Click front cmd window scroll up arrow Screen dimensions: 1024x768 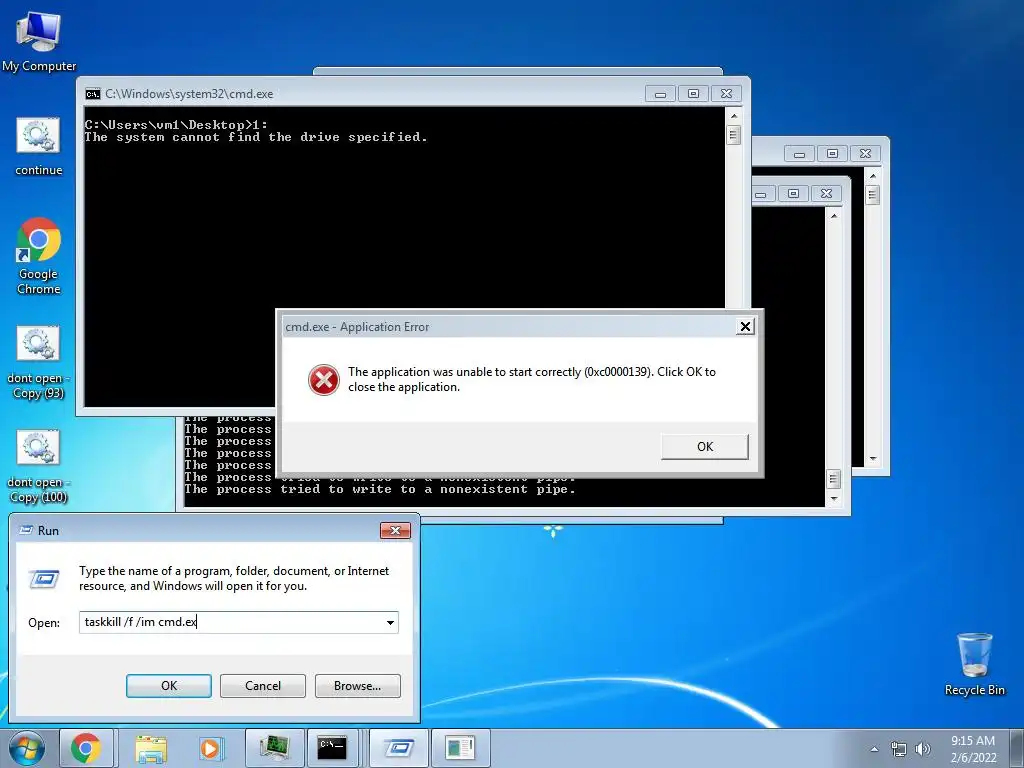pos(734,116)
